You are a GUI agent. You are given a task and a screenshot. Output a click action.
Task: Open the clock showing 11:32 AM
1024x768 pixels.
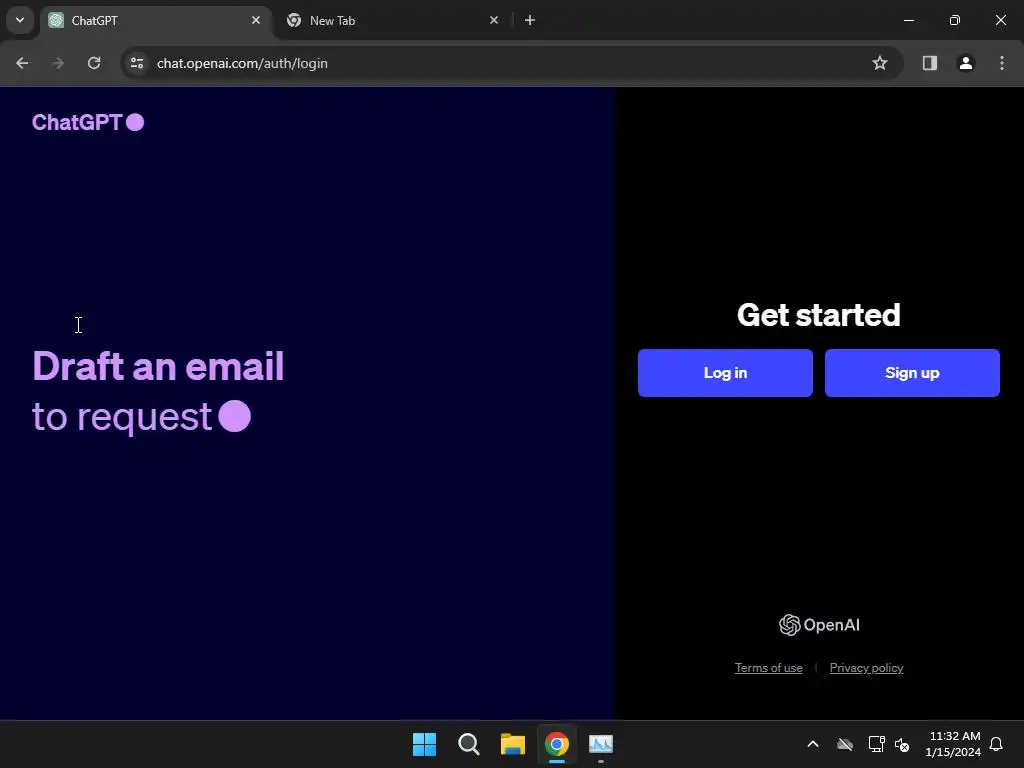953,744
